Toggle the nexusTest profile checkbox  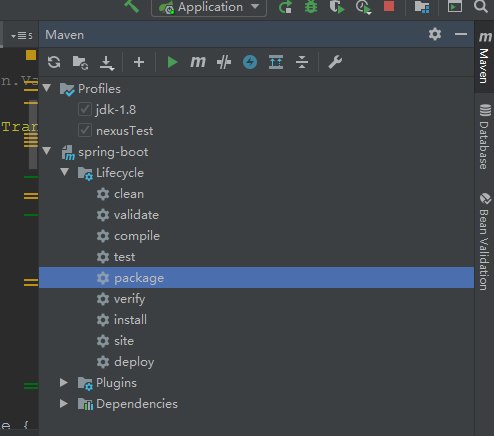(x=85, y=130)
